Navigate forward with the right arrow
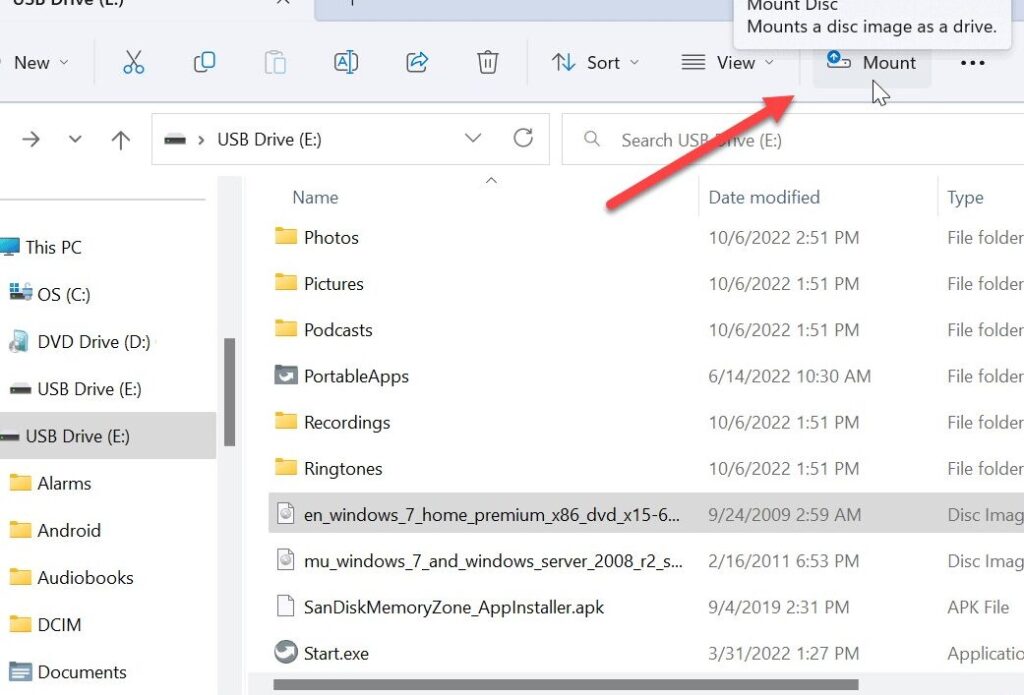Image resolution: width=1024 pixels, height=695 pixels. tap(31, 140)
